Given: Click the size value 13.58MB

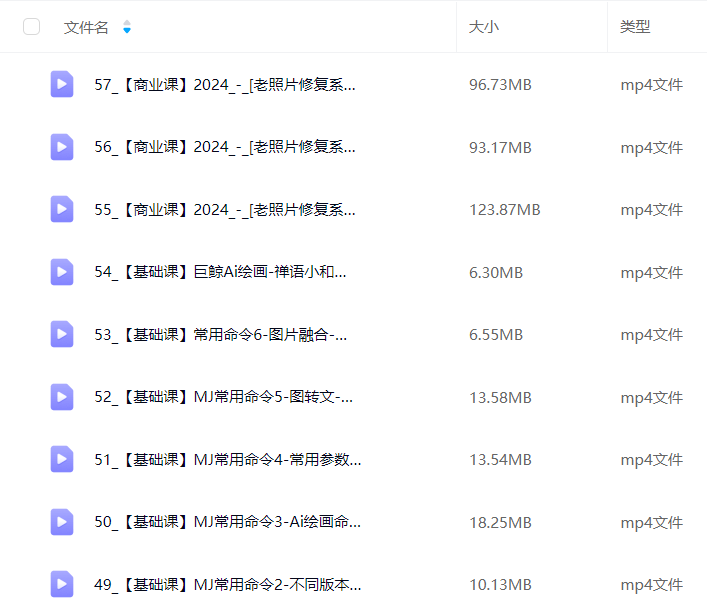Looking at the screenshot, I should click(x=500, y=397).
